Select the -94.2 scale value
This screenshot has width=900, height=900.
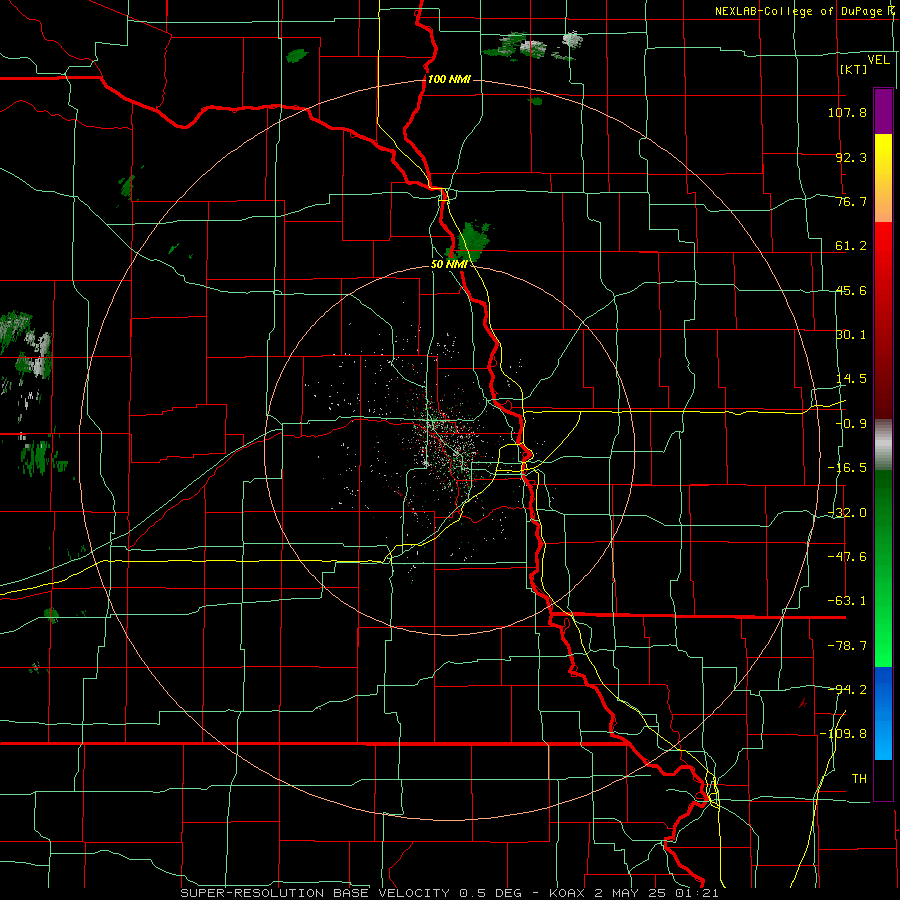847,690
